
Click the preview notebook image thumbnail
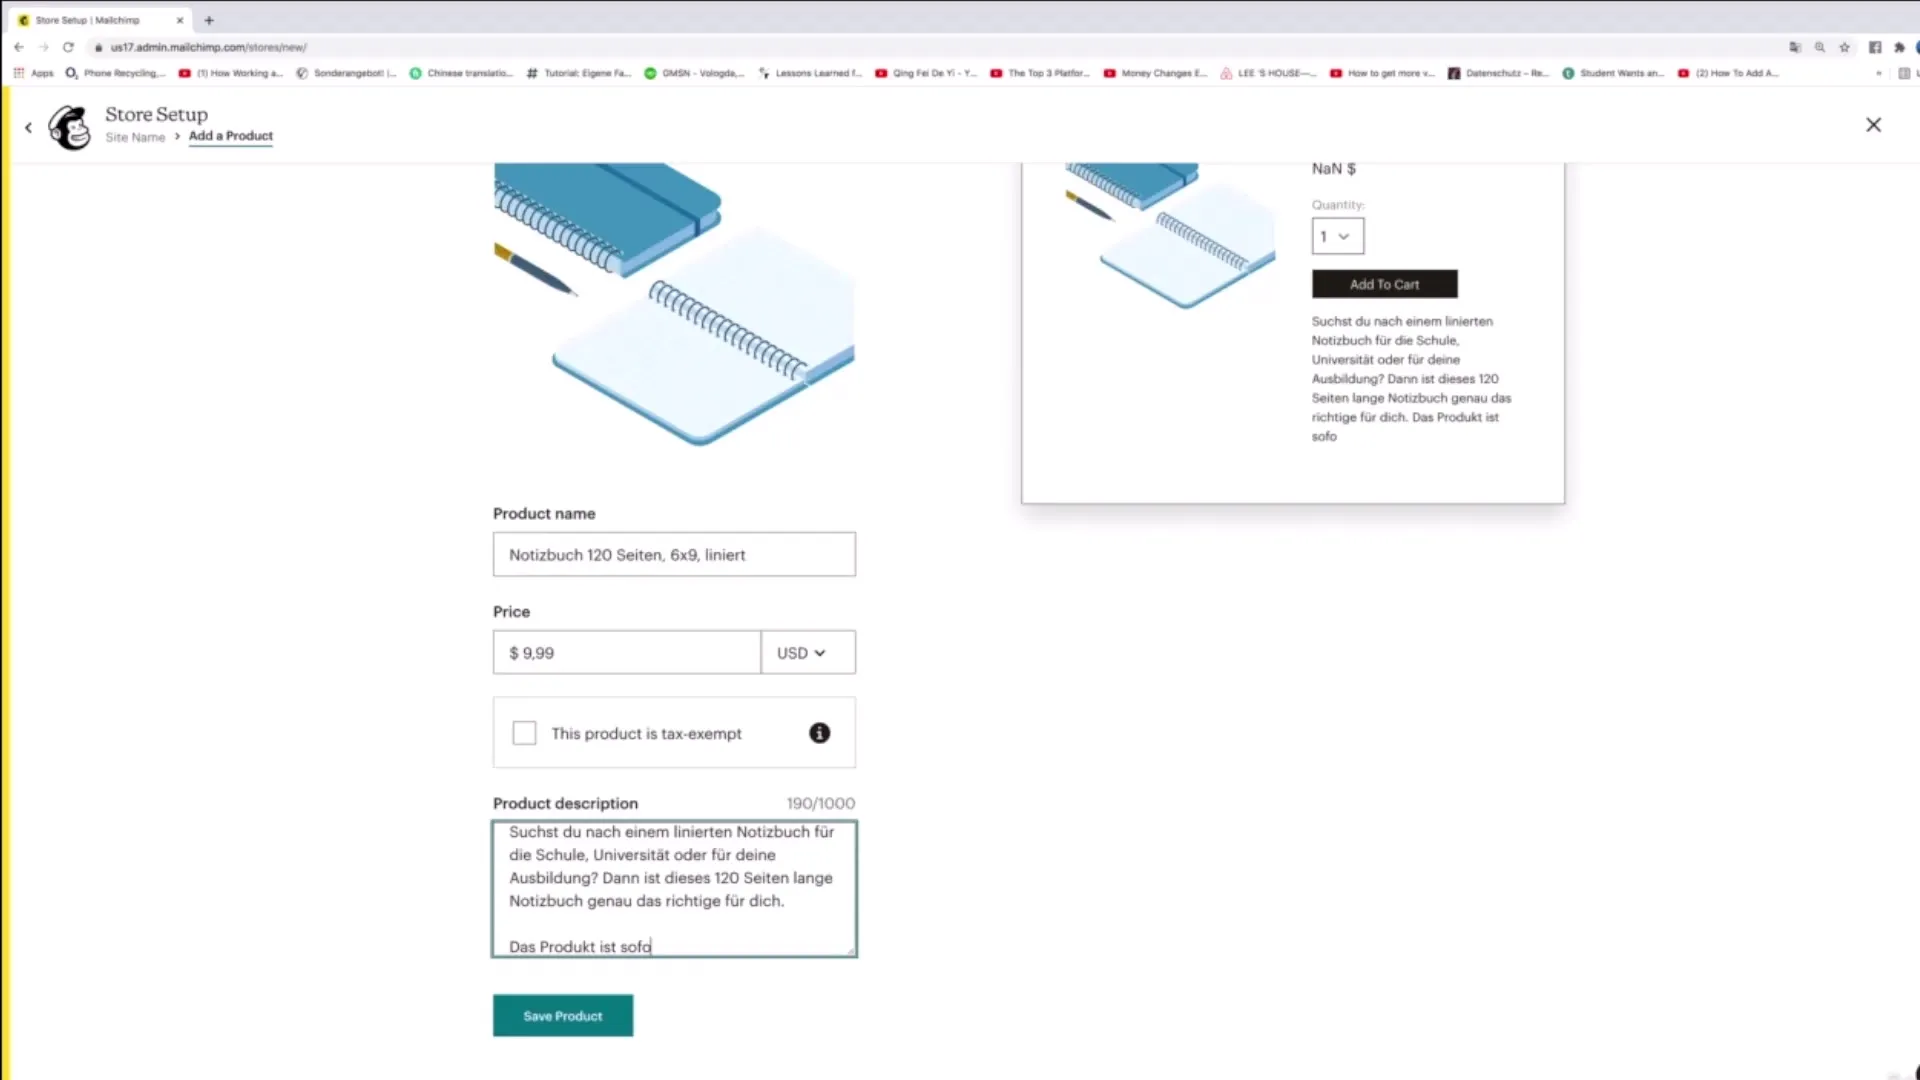click(x=1170, y=236)
